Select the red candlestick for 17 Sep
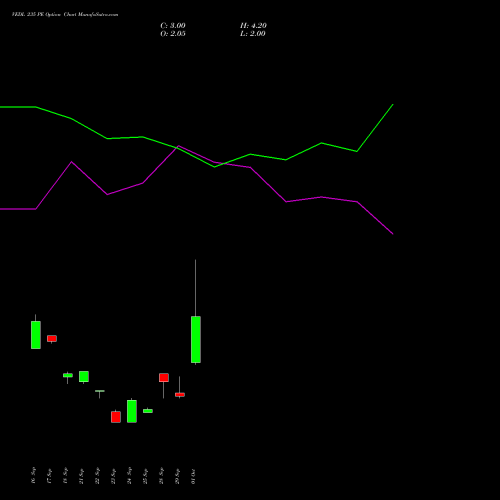Image resolution: width=500 pixels, height=500 pixels. coord(52,338)
